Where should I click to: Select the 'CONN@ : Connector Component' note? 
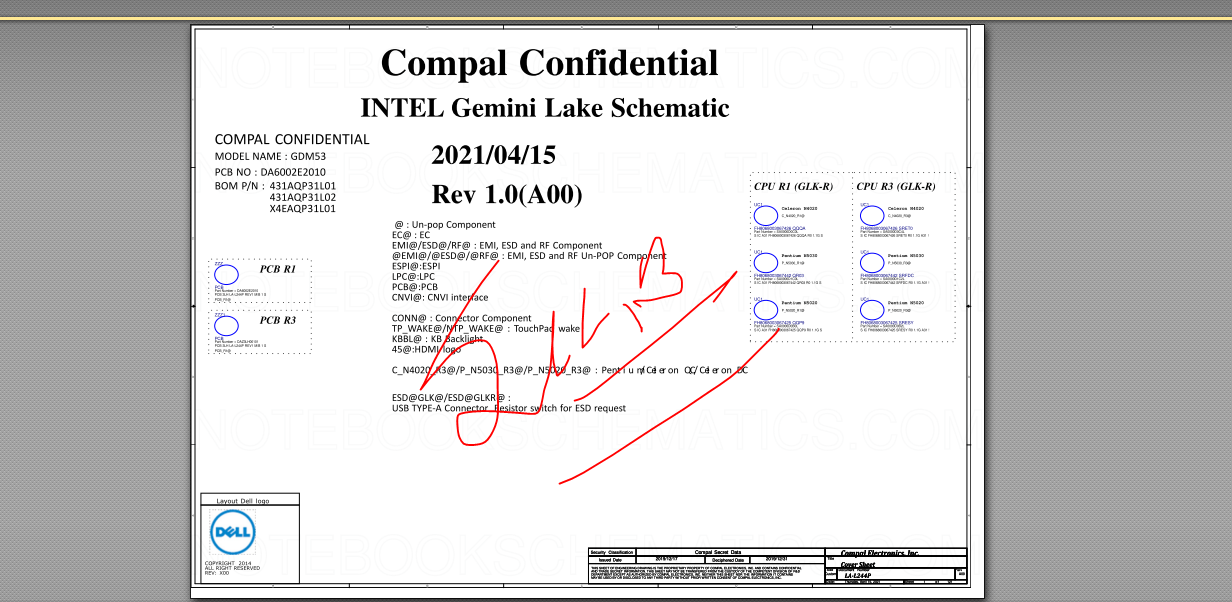(462, 318)
